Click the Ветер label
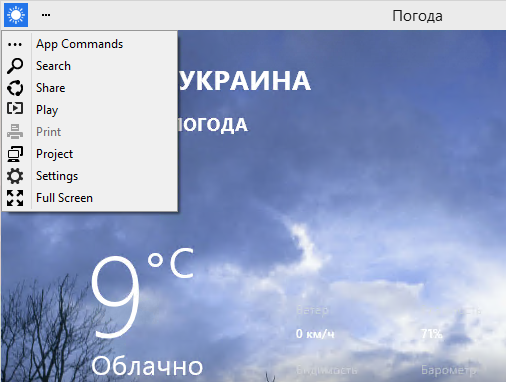 pos(312,310)
